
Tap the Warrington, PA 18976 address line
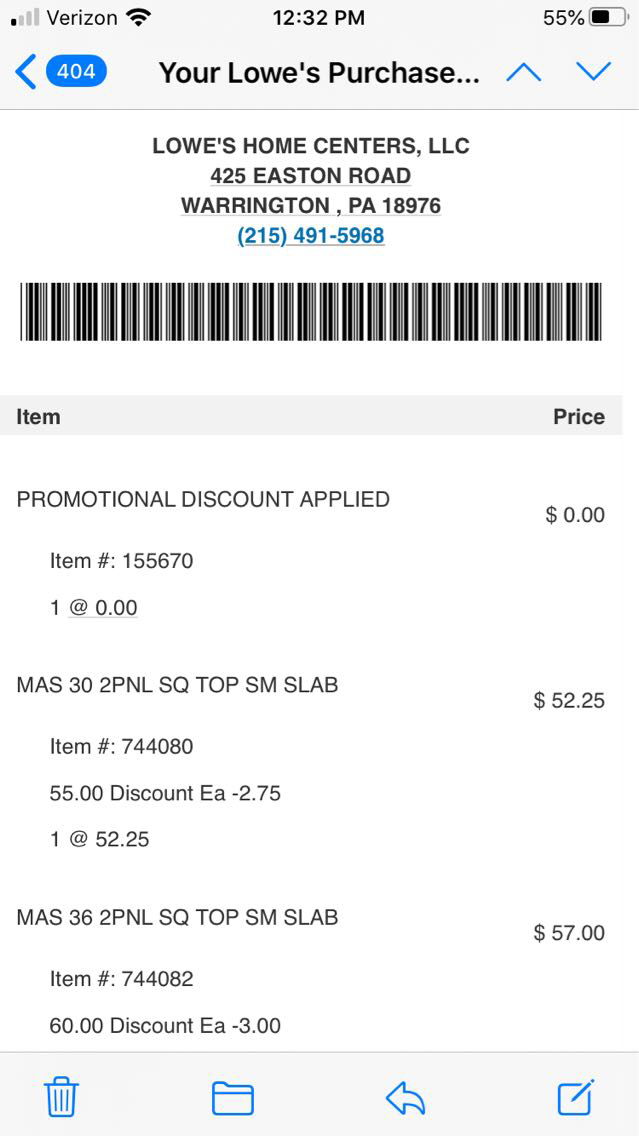pyautogui.click(x=310, y=206)
